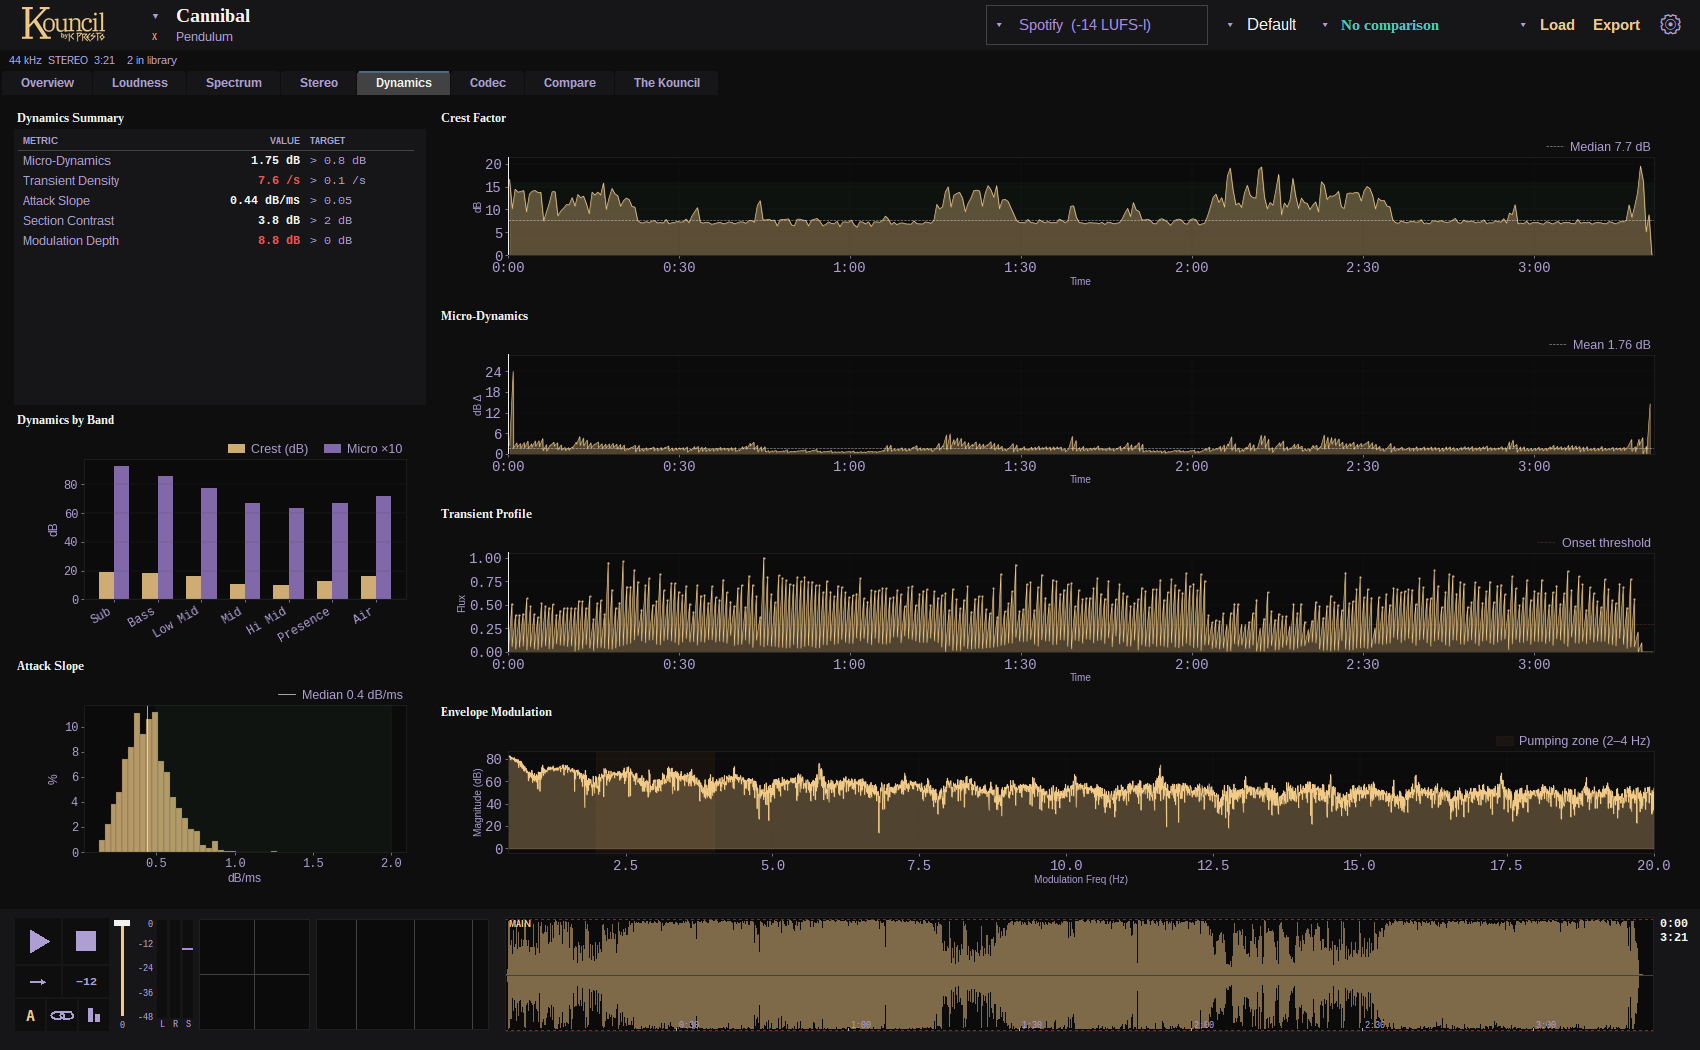
Task: Open the Spotify (-14 LUFS-I) target dropdown
Action: coord(1096,25)
